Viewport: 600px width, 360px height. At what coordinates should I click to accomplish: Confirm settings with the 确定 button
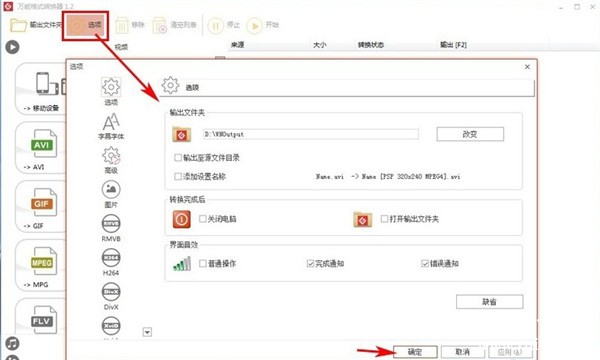415,352
